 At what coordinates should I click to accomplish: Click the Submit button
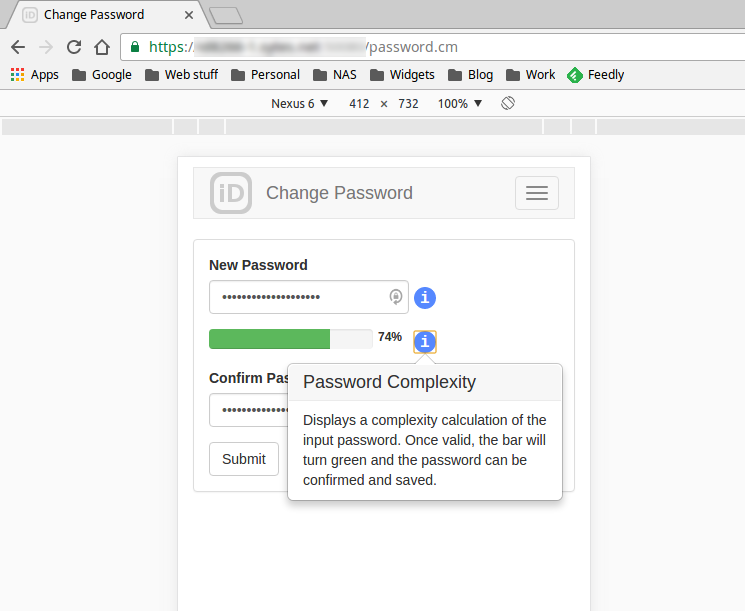[x=244, y=459]
